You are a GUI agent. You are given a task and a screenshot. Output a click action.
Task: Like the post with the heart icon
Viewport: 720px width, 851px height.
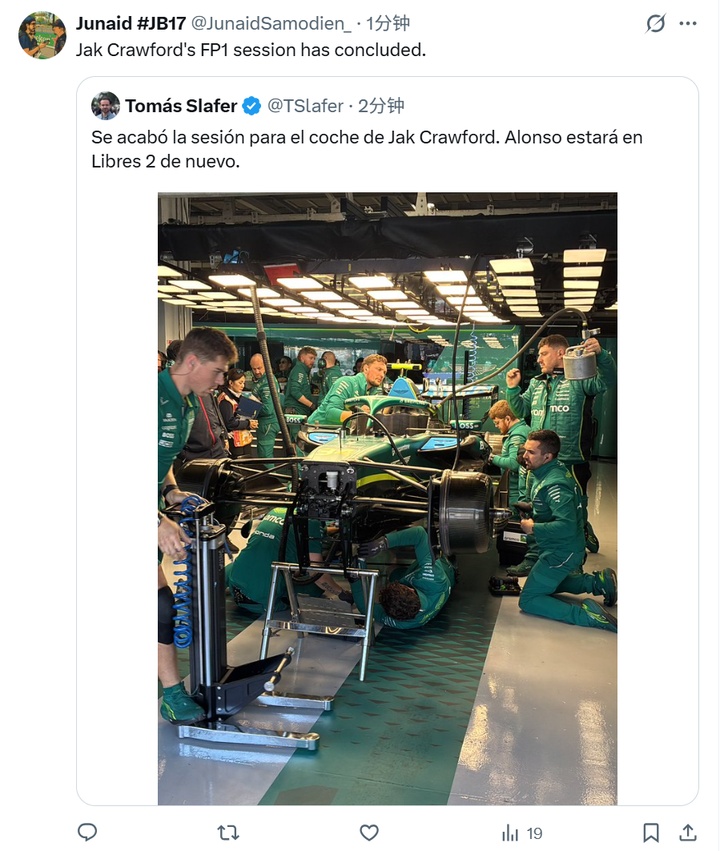pos(369,833)
